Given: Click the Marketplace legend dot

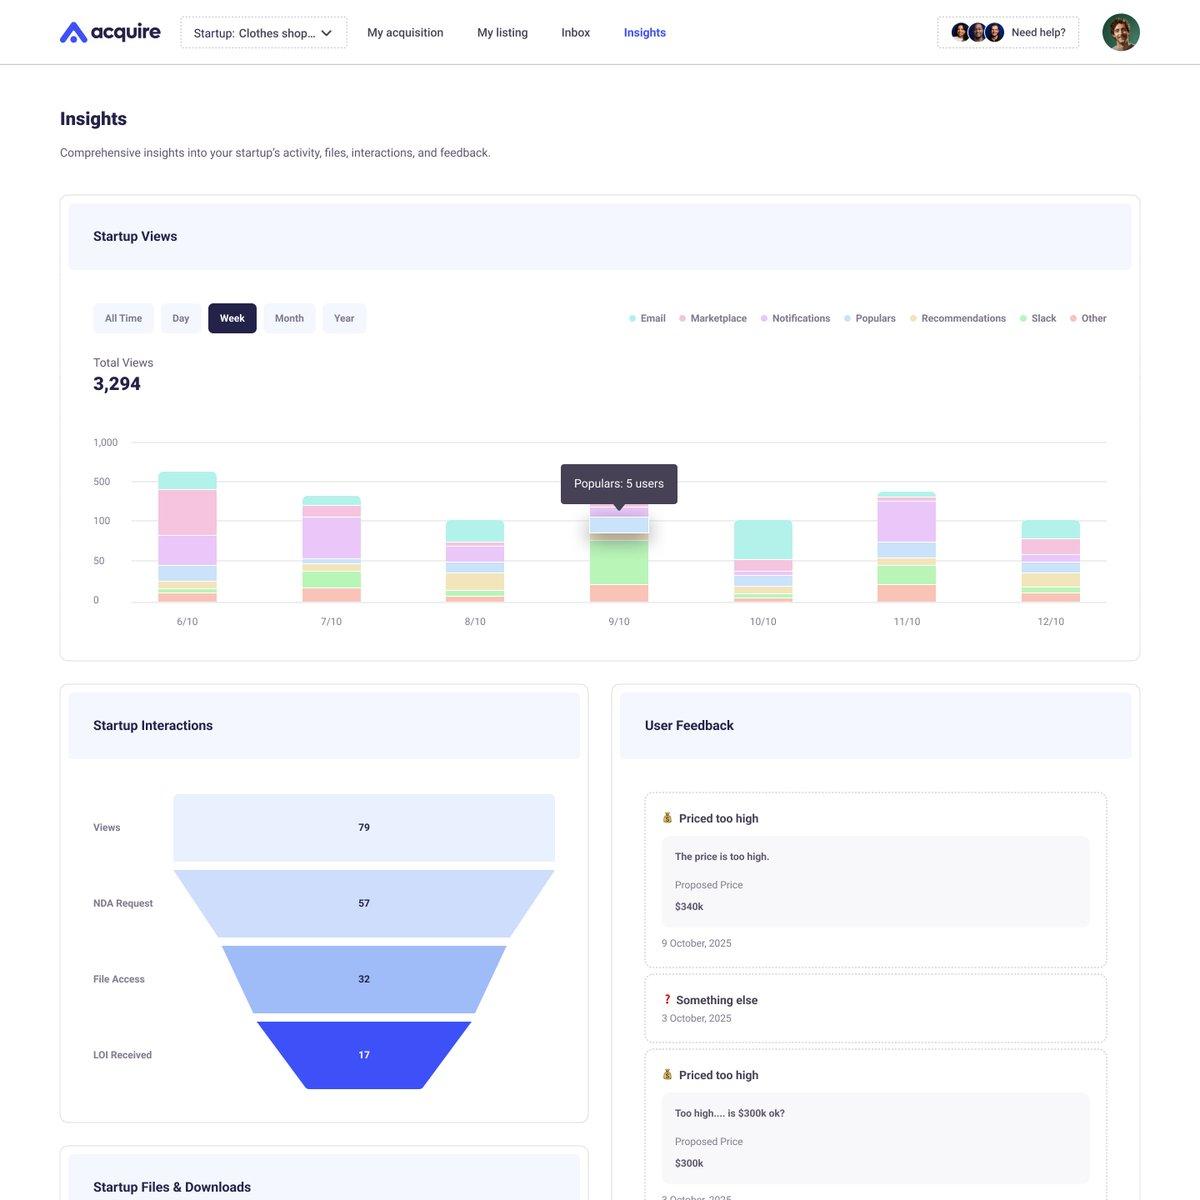Looking at the screenshot, I should pyautogui.click(x=681, y=316).
